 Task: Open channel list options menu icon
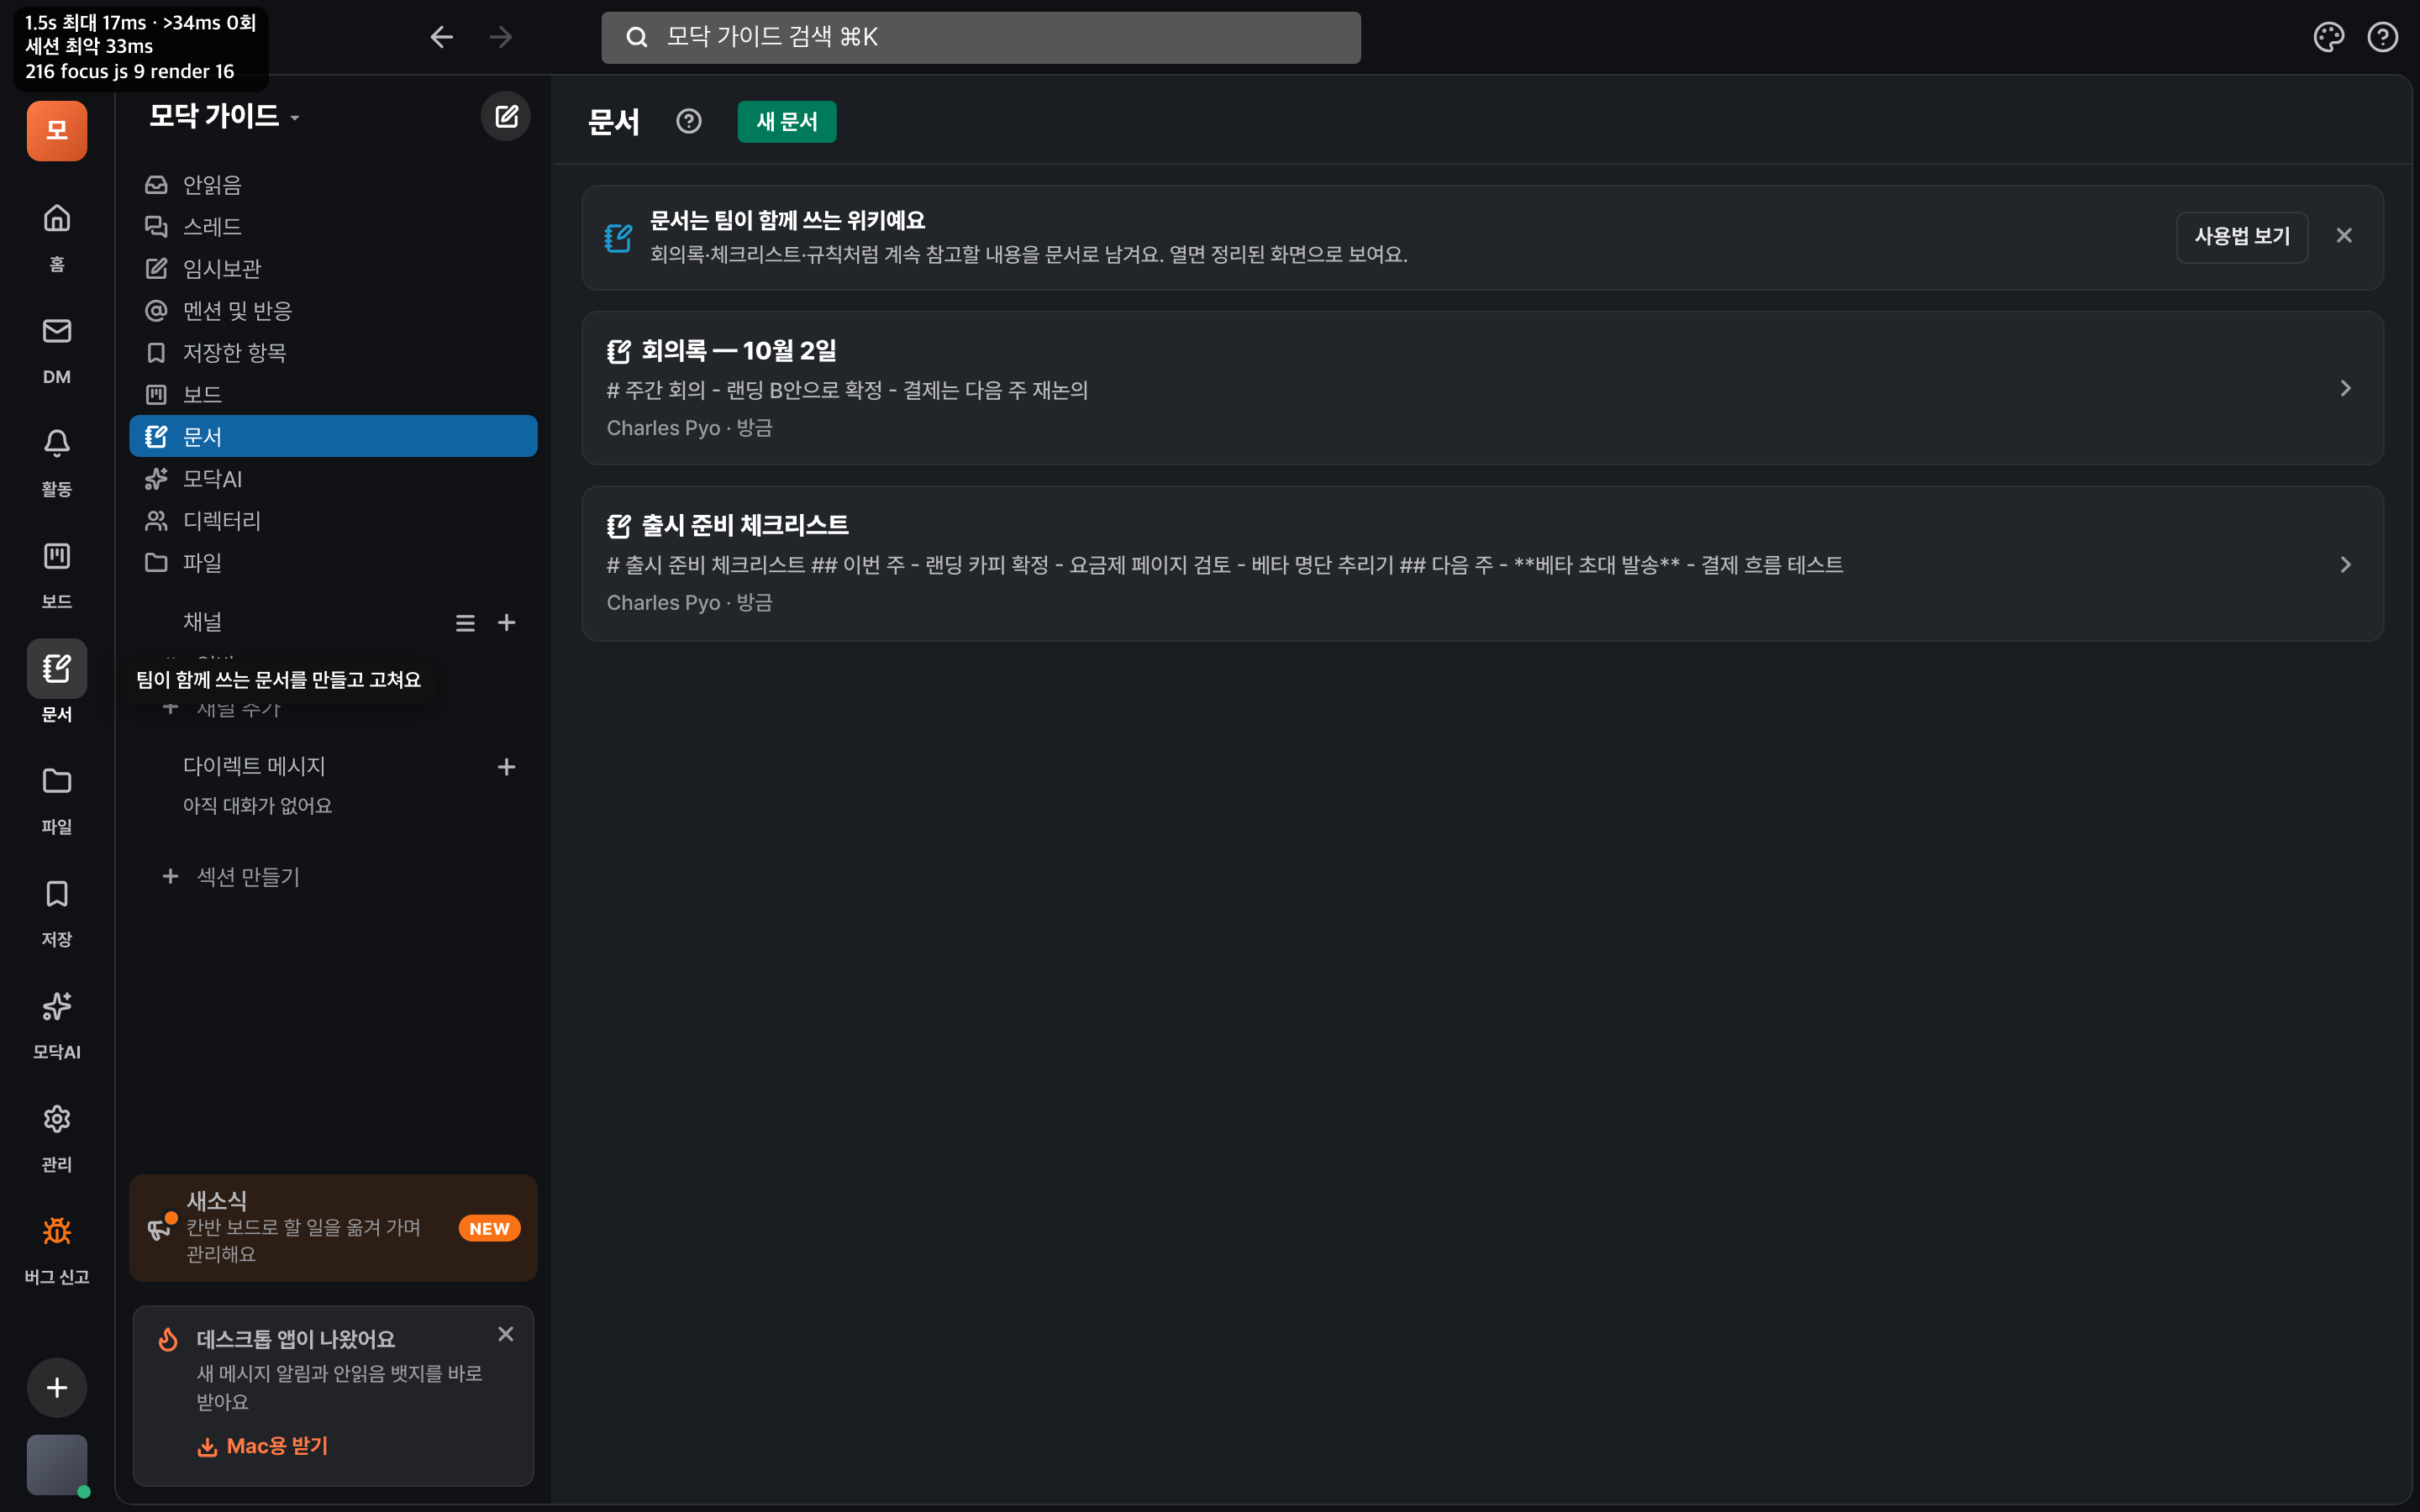(465, 623)
